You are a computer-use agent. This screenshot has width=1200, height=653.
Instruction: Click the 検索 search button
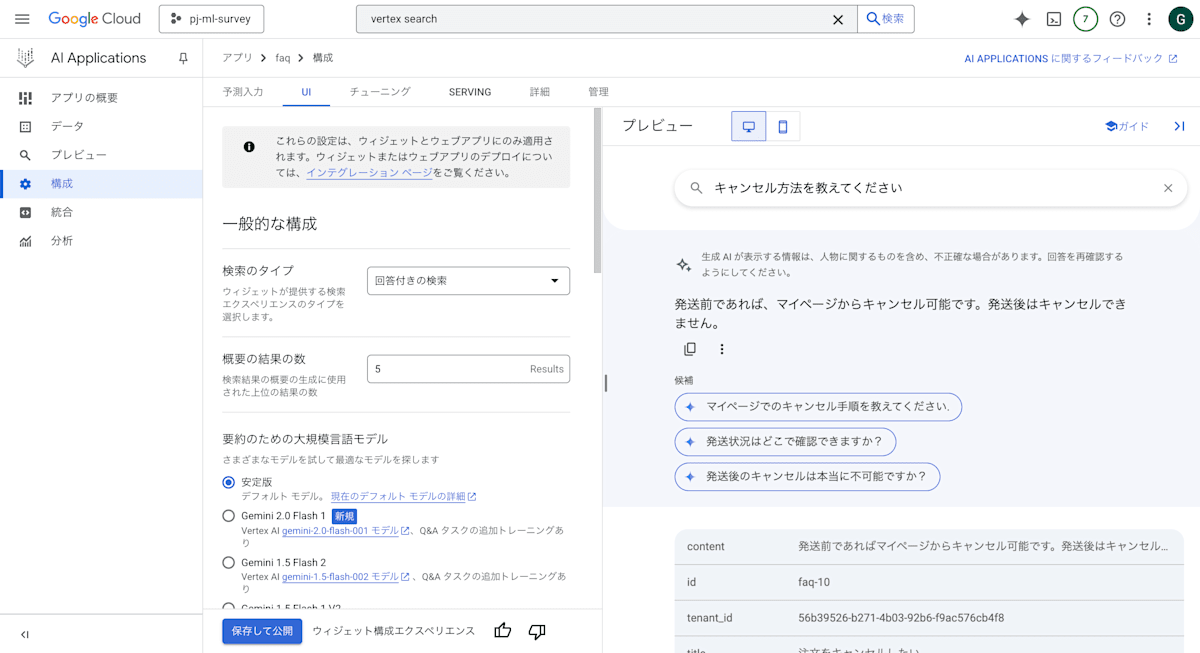[886, 19]
